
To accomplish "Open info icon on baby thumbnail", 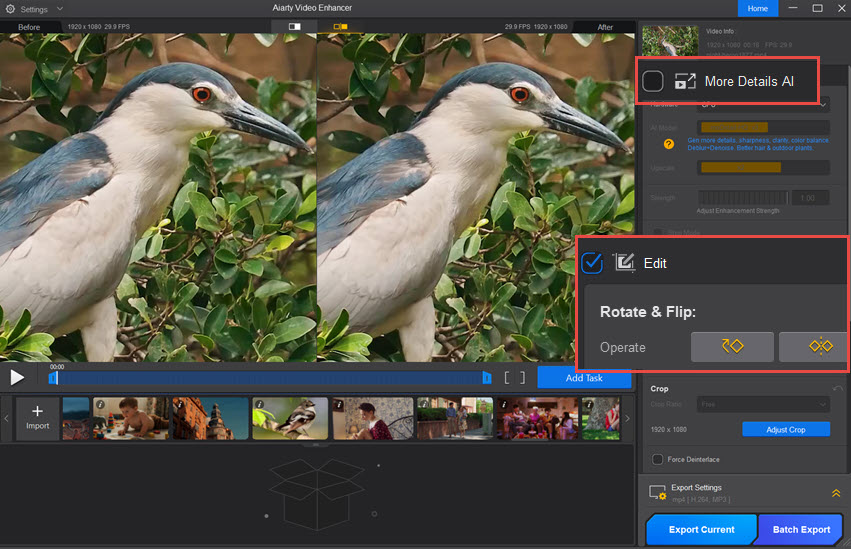I will click(100, 404).
